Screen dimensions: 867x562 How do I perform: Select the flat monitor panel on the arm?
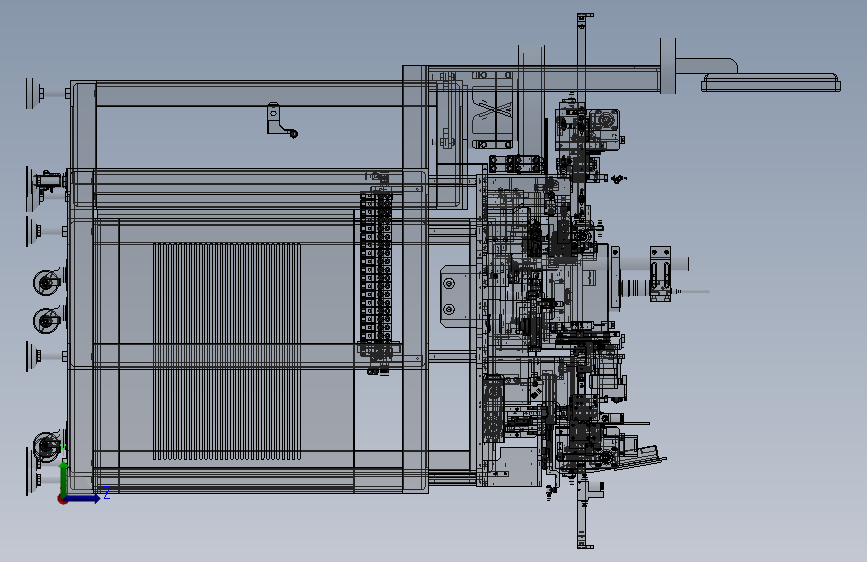click(771, 82)
